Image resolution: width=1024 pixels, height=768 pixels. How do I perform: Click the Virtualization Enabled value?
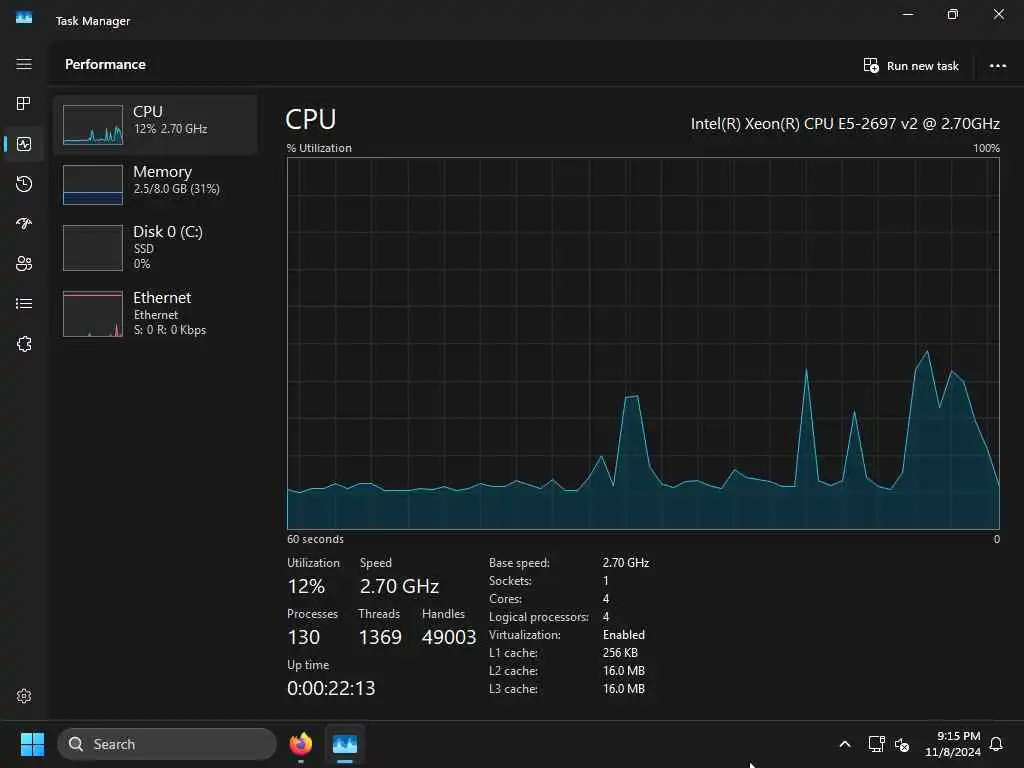click(624, 635)
